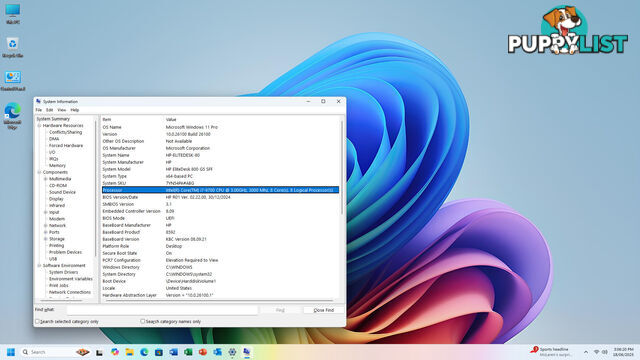Launch PowerPoint from the taskbar
This screenshot has height=360, width=640.
(x=203, y=352)
